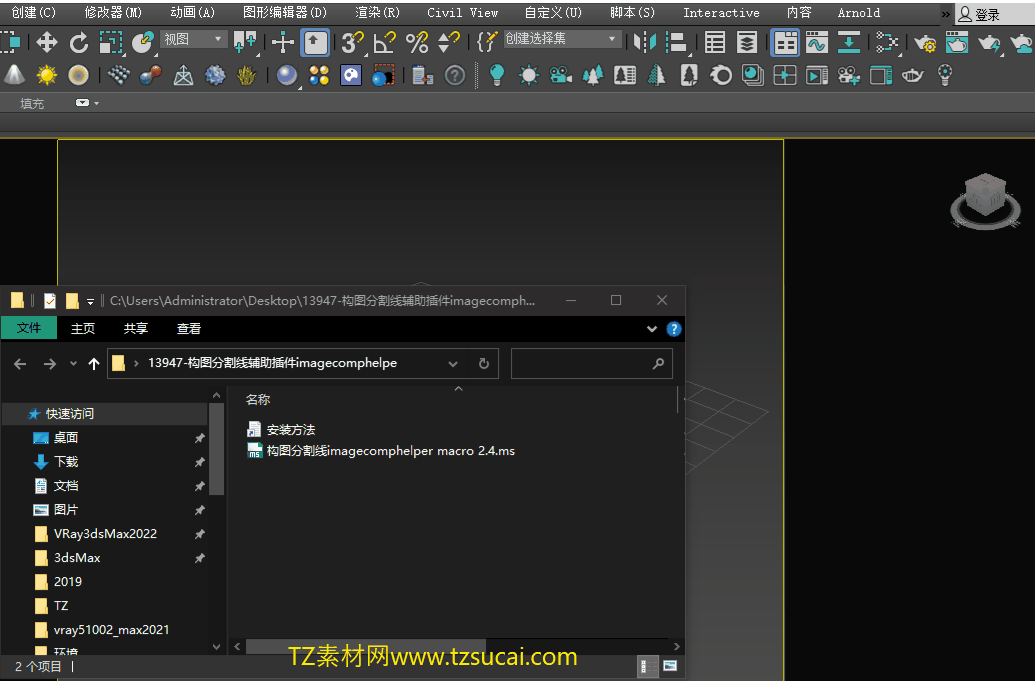This screenshot has height=681, width=1035.
Task: Open Render Setup teapot-gear icon
Action: pyautogui.click(x=925, y=42)
